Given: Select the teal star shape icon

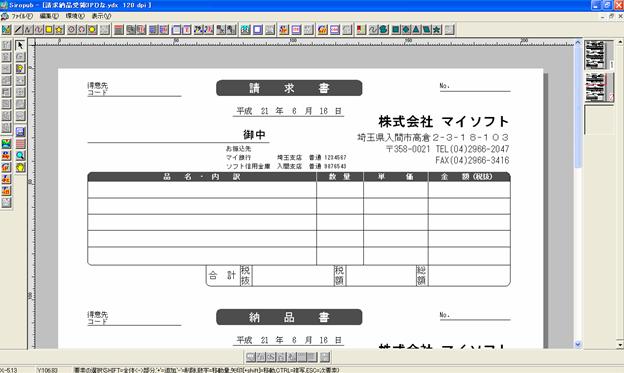Looking at the screenshot, I should [x=437, y=29].
